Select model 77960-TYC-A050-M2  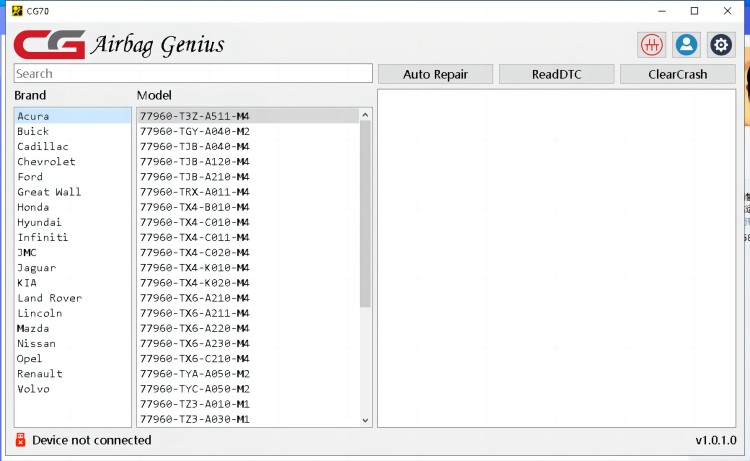(x=248, y=389)
